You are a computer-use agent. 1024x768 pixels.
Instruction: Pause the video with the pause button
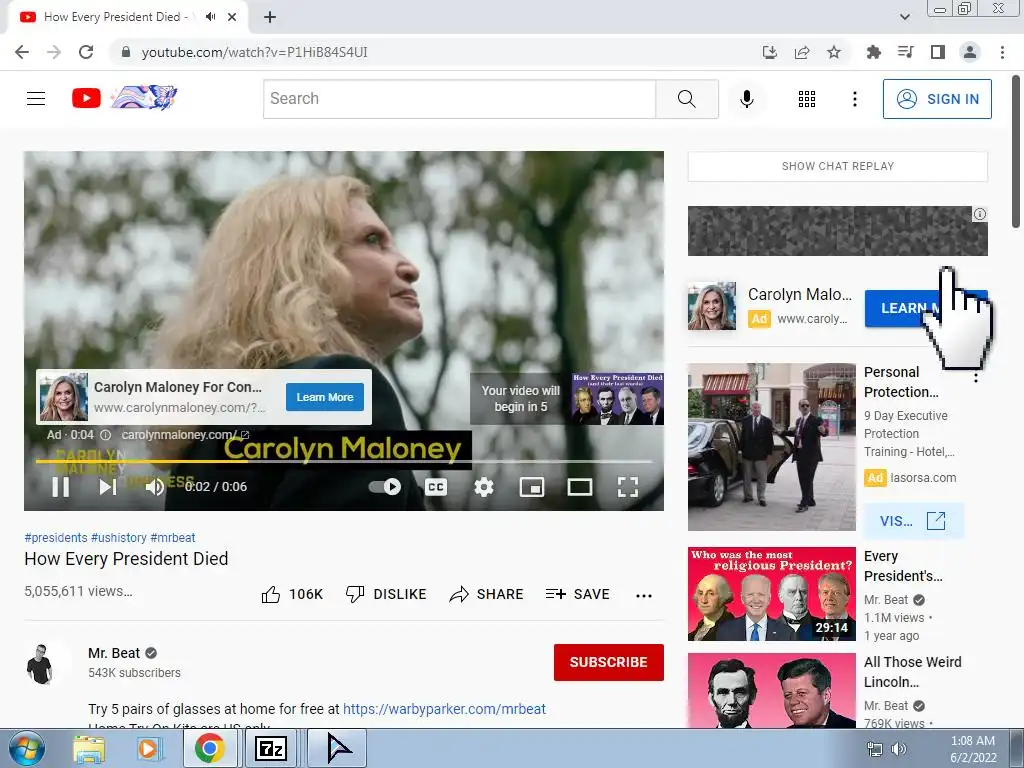coord(61,487)
